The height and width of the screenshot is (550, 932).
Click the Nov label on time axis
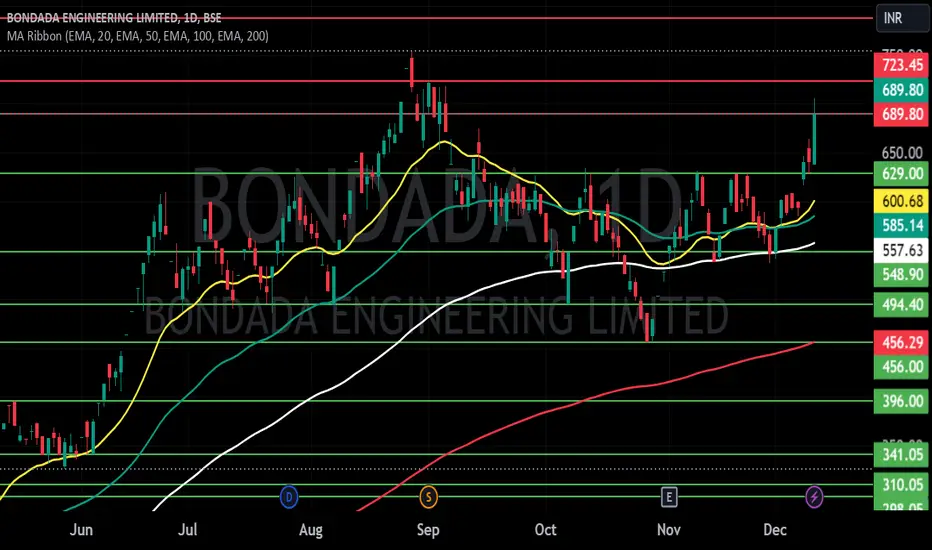(x=669, y=530)
